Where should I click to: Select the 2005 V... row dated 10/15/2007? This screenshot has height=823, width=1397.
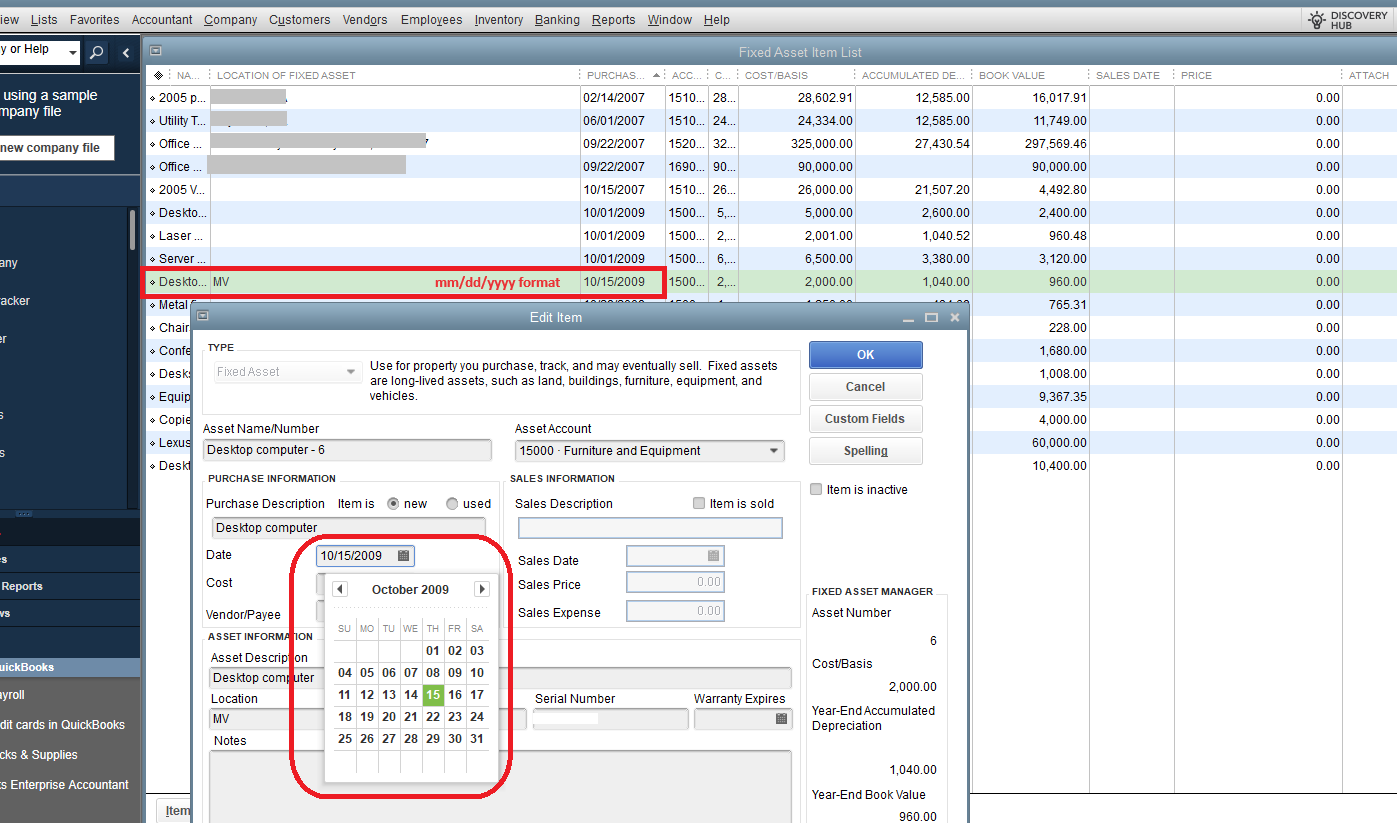tap(770, 190)
